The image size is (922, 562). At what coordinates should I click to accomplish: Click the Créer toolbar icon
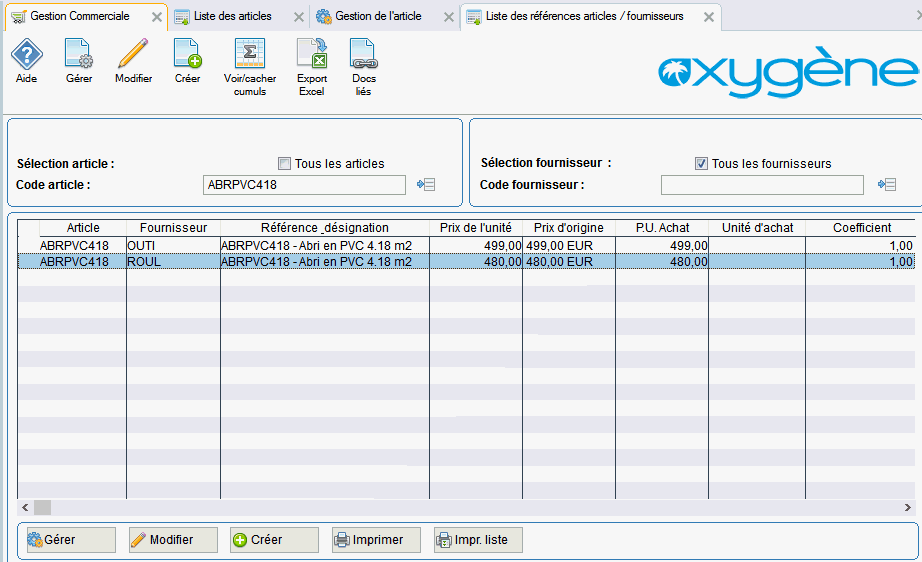point(187,55)
